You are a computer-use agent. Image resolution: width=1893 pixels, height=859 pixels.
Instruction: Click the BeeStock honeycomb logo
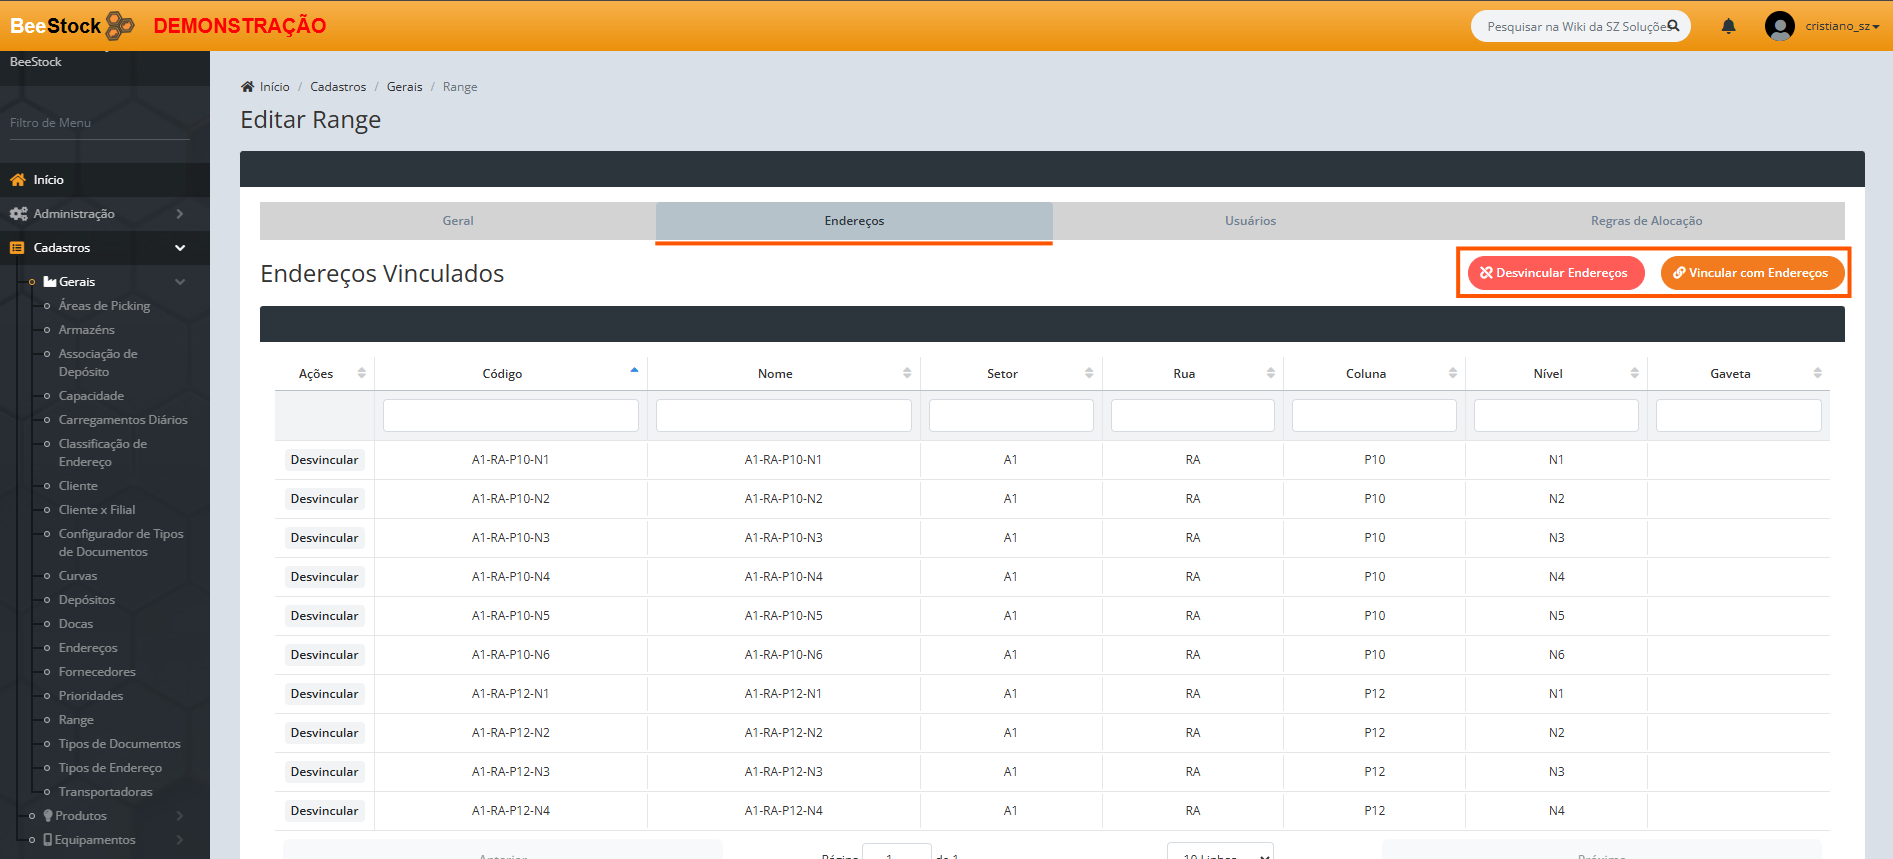[120, 26]
